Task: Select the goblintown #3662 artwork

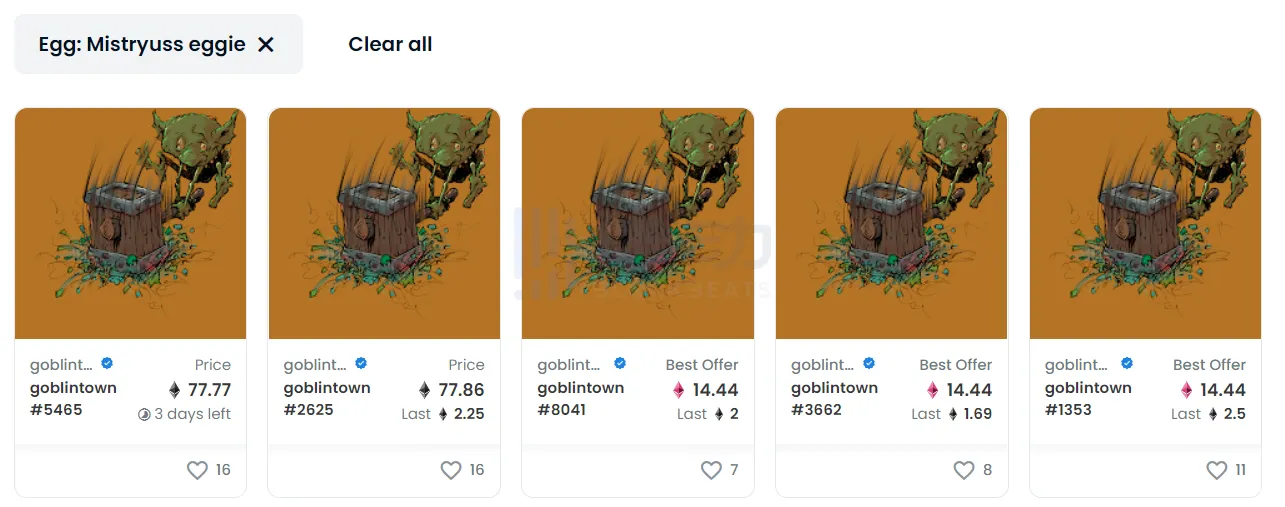Action: 892,223
